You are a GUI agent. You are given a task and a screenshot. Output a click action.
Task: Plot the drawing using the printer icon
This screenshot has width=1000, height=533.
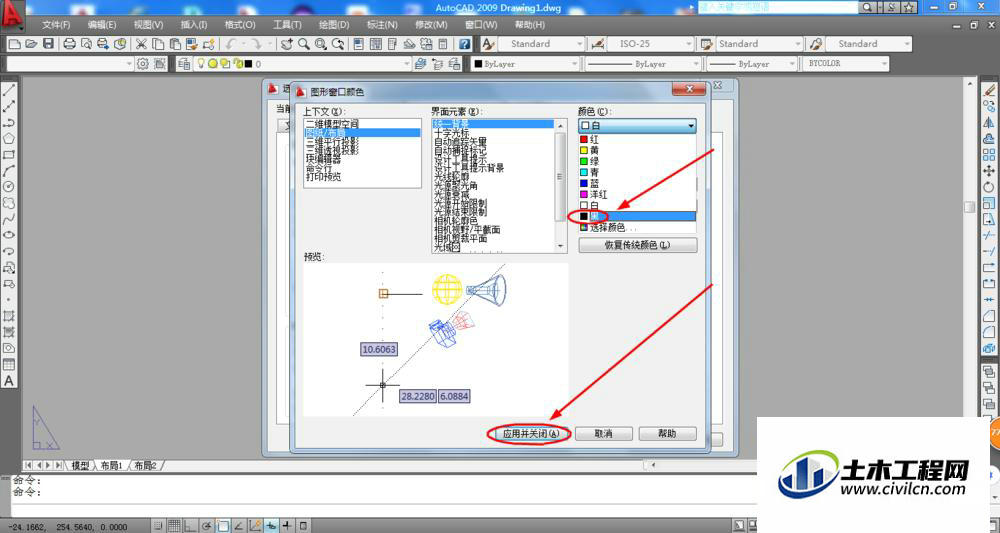(70, 44)
